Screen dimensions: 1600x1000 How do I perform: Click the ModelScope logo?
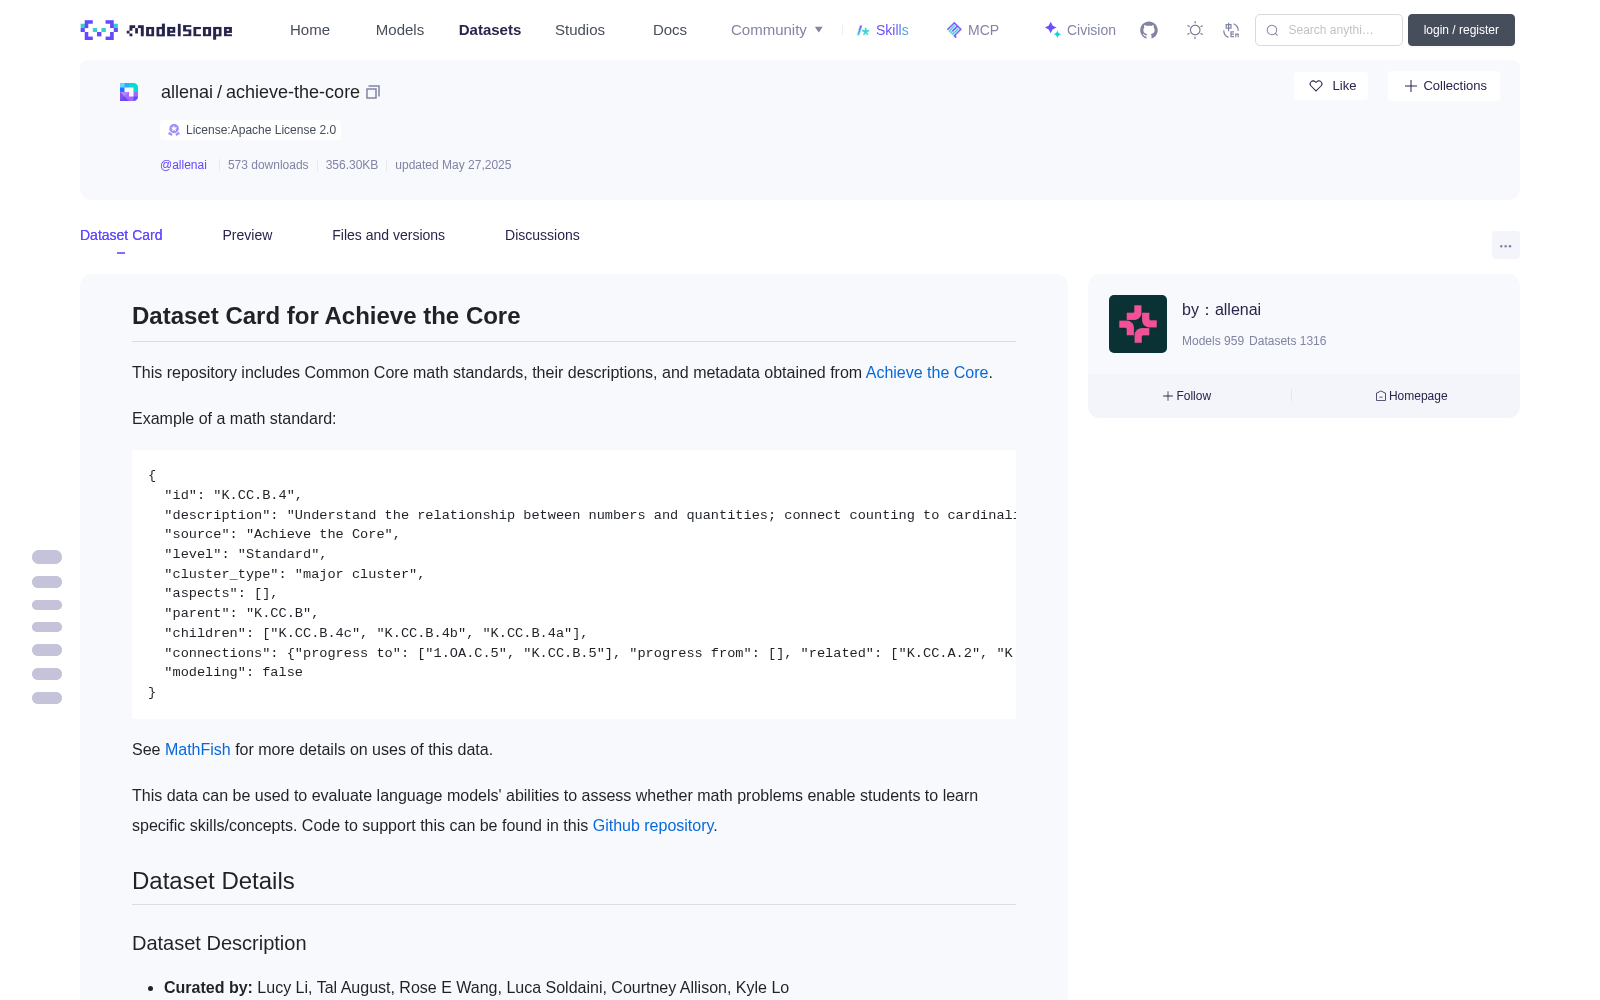point(156,30)
